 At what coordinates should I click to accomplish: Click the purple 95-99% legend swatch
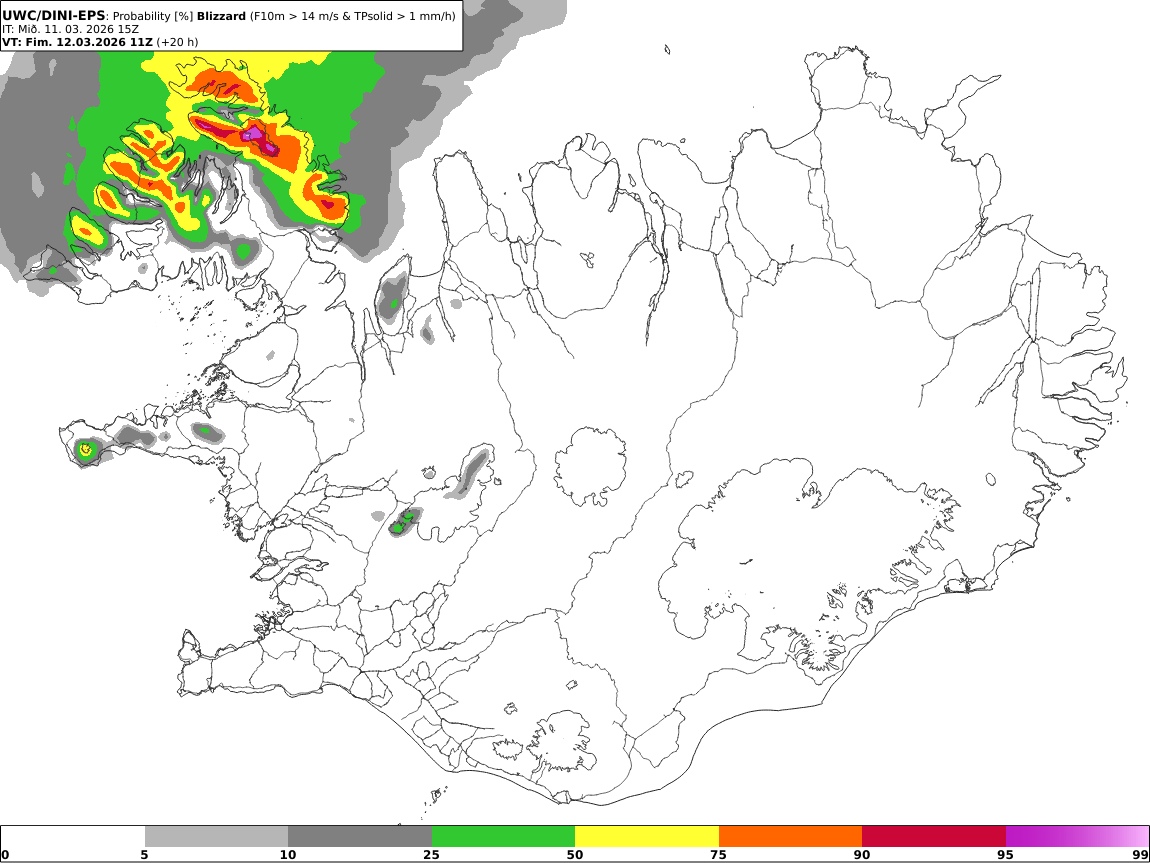[1077, 837]
